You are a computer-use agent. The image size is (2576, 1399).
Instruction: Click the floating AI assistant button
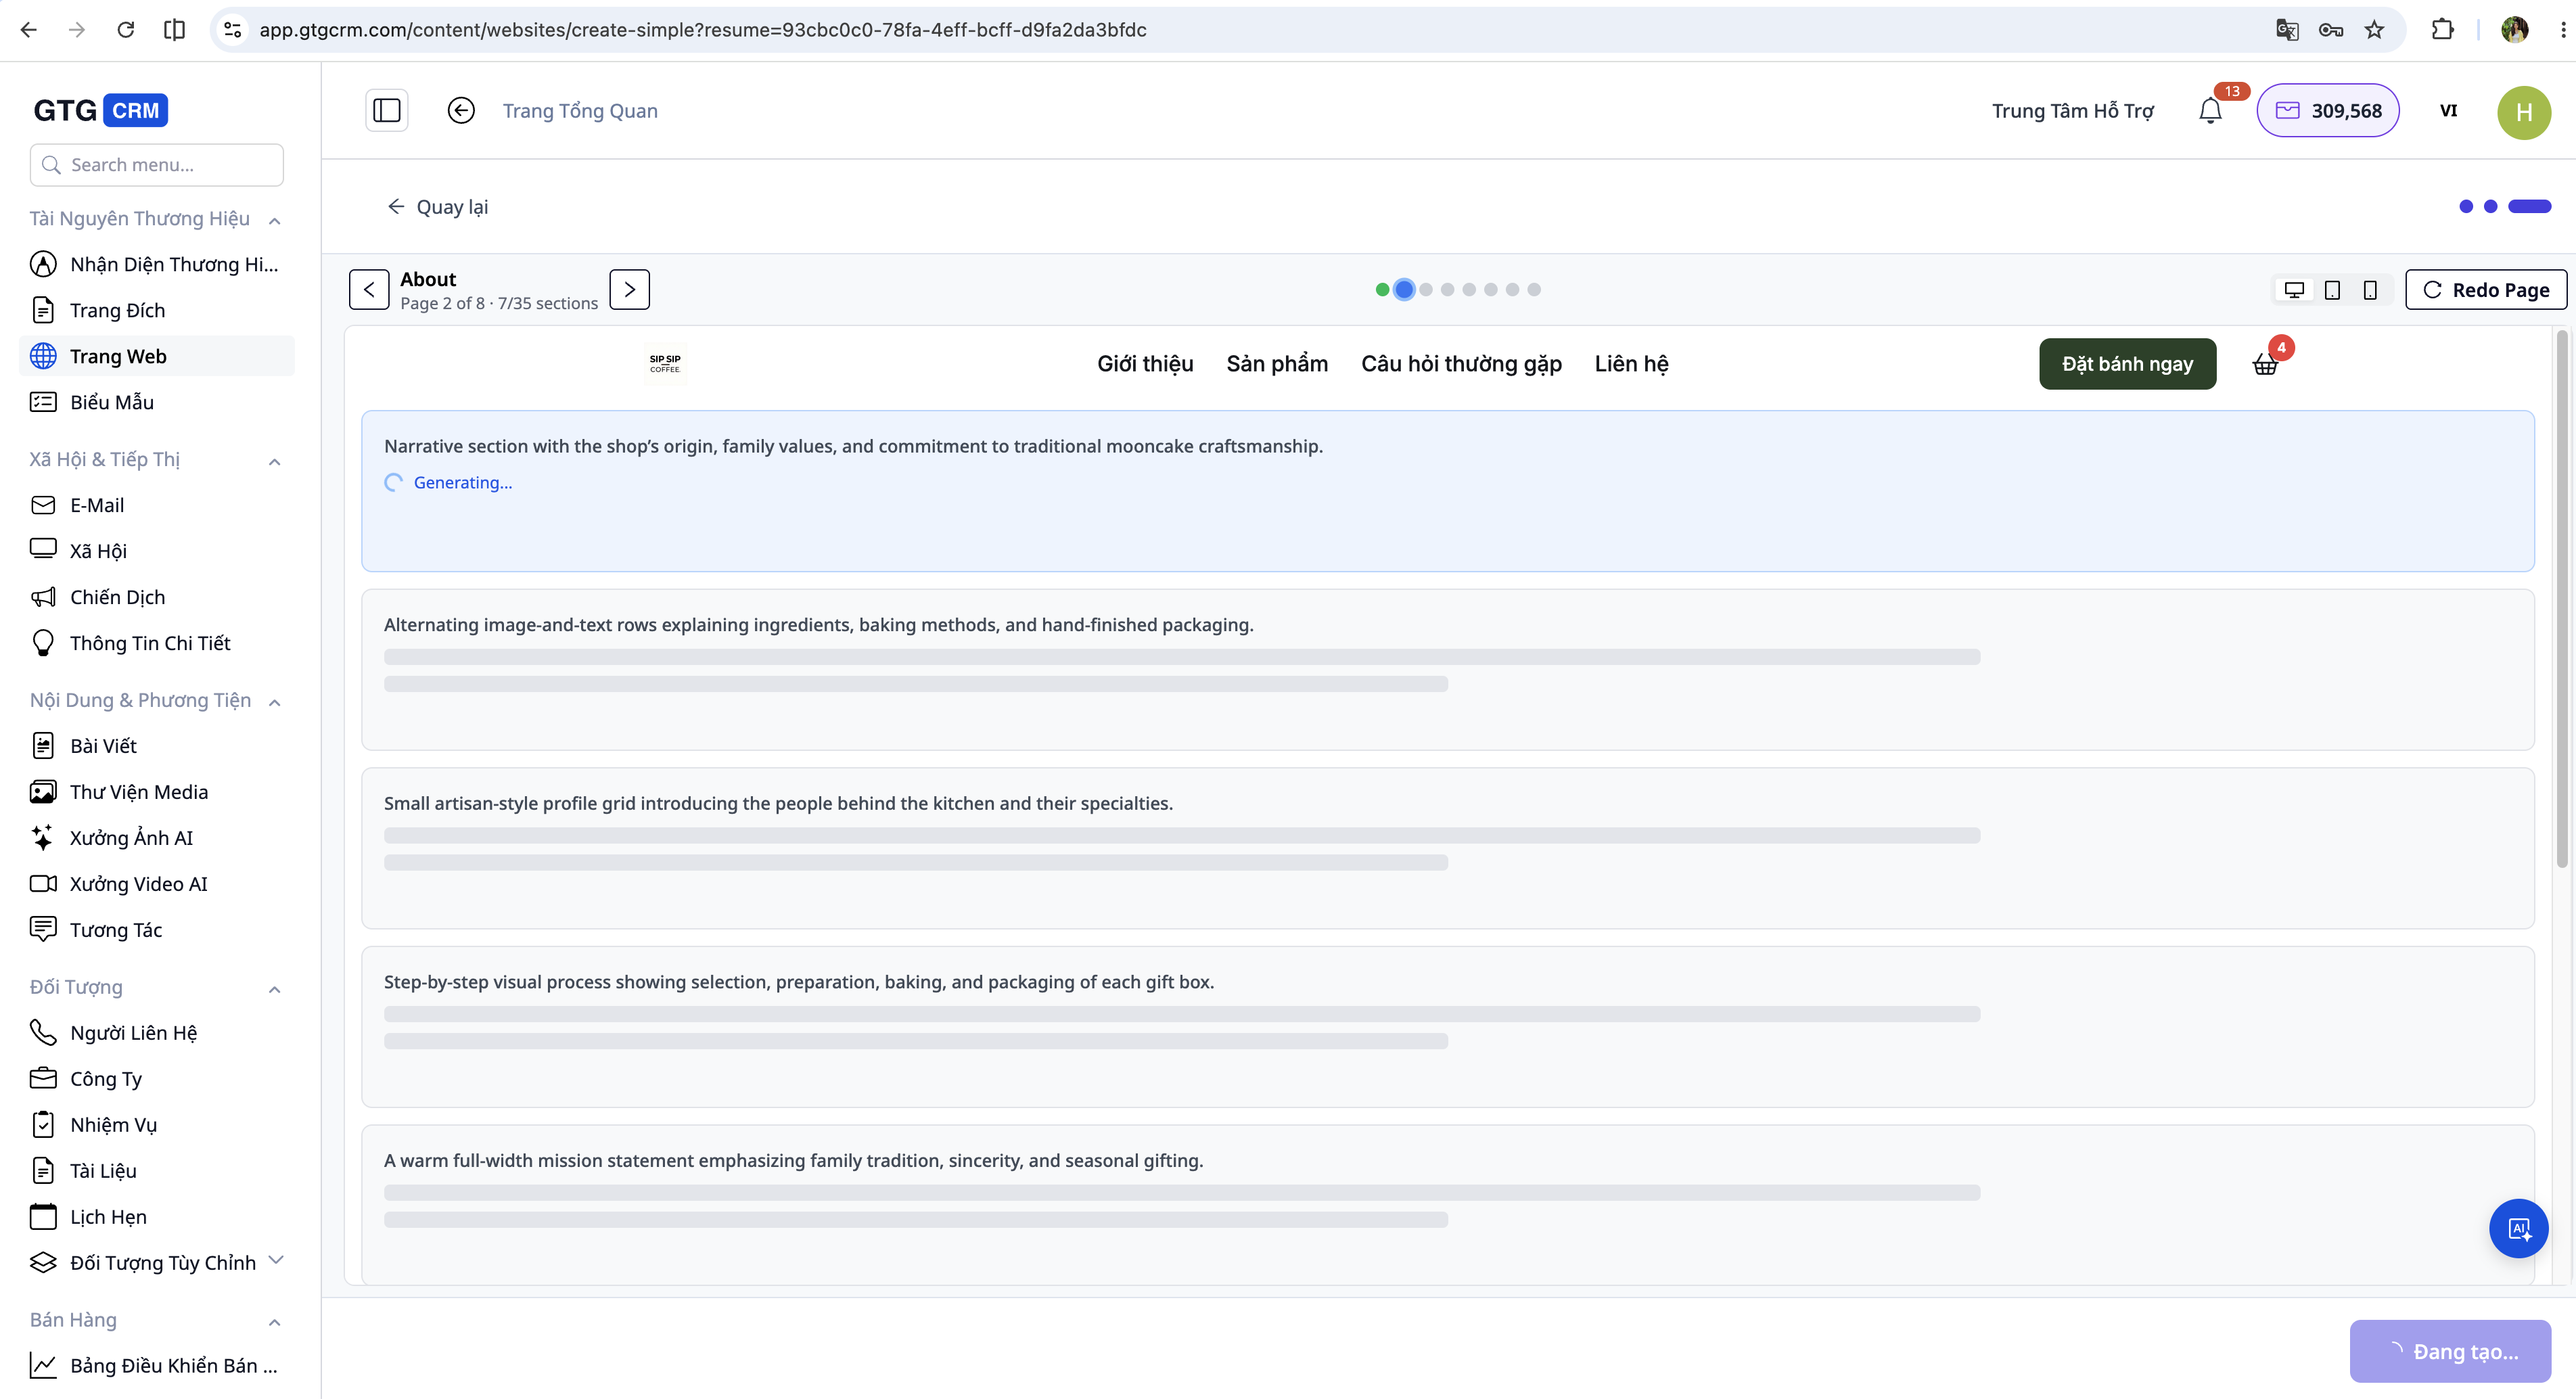[x=2518, y=1227]
